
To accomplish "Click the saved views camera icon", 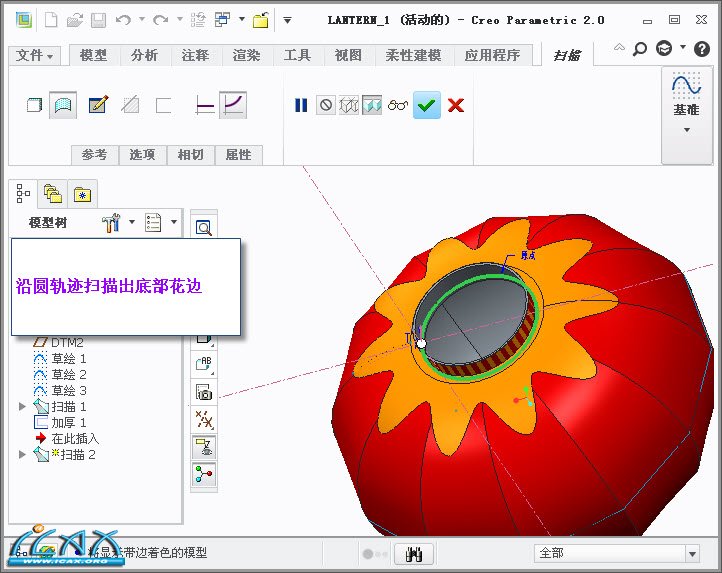I will [x=204, y=392].
